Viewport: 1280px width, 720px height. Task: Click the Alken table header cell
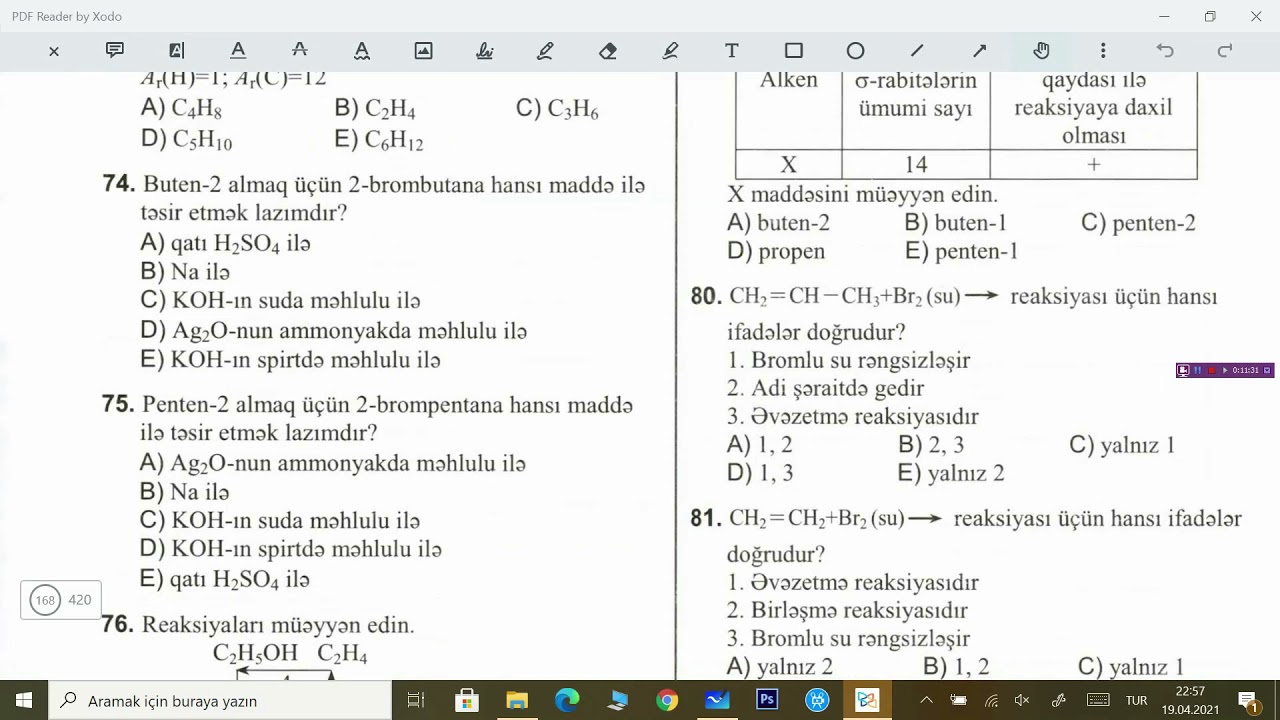(789, 110)
